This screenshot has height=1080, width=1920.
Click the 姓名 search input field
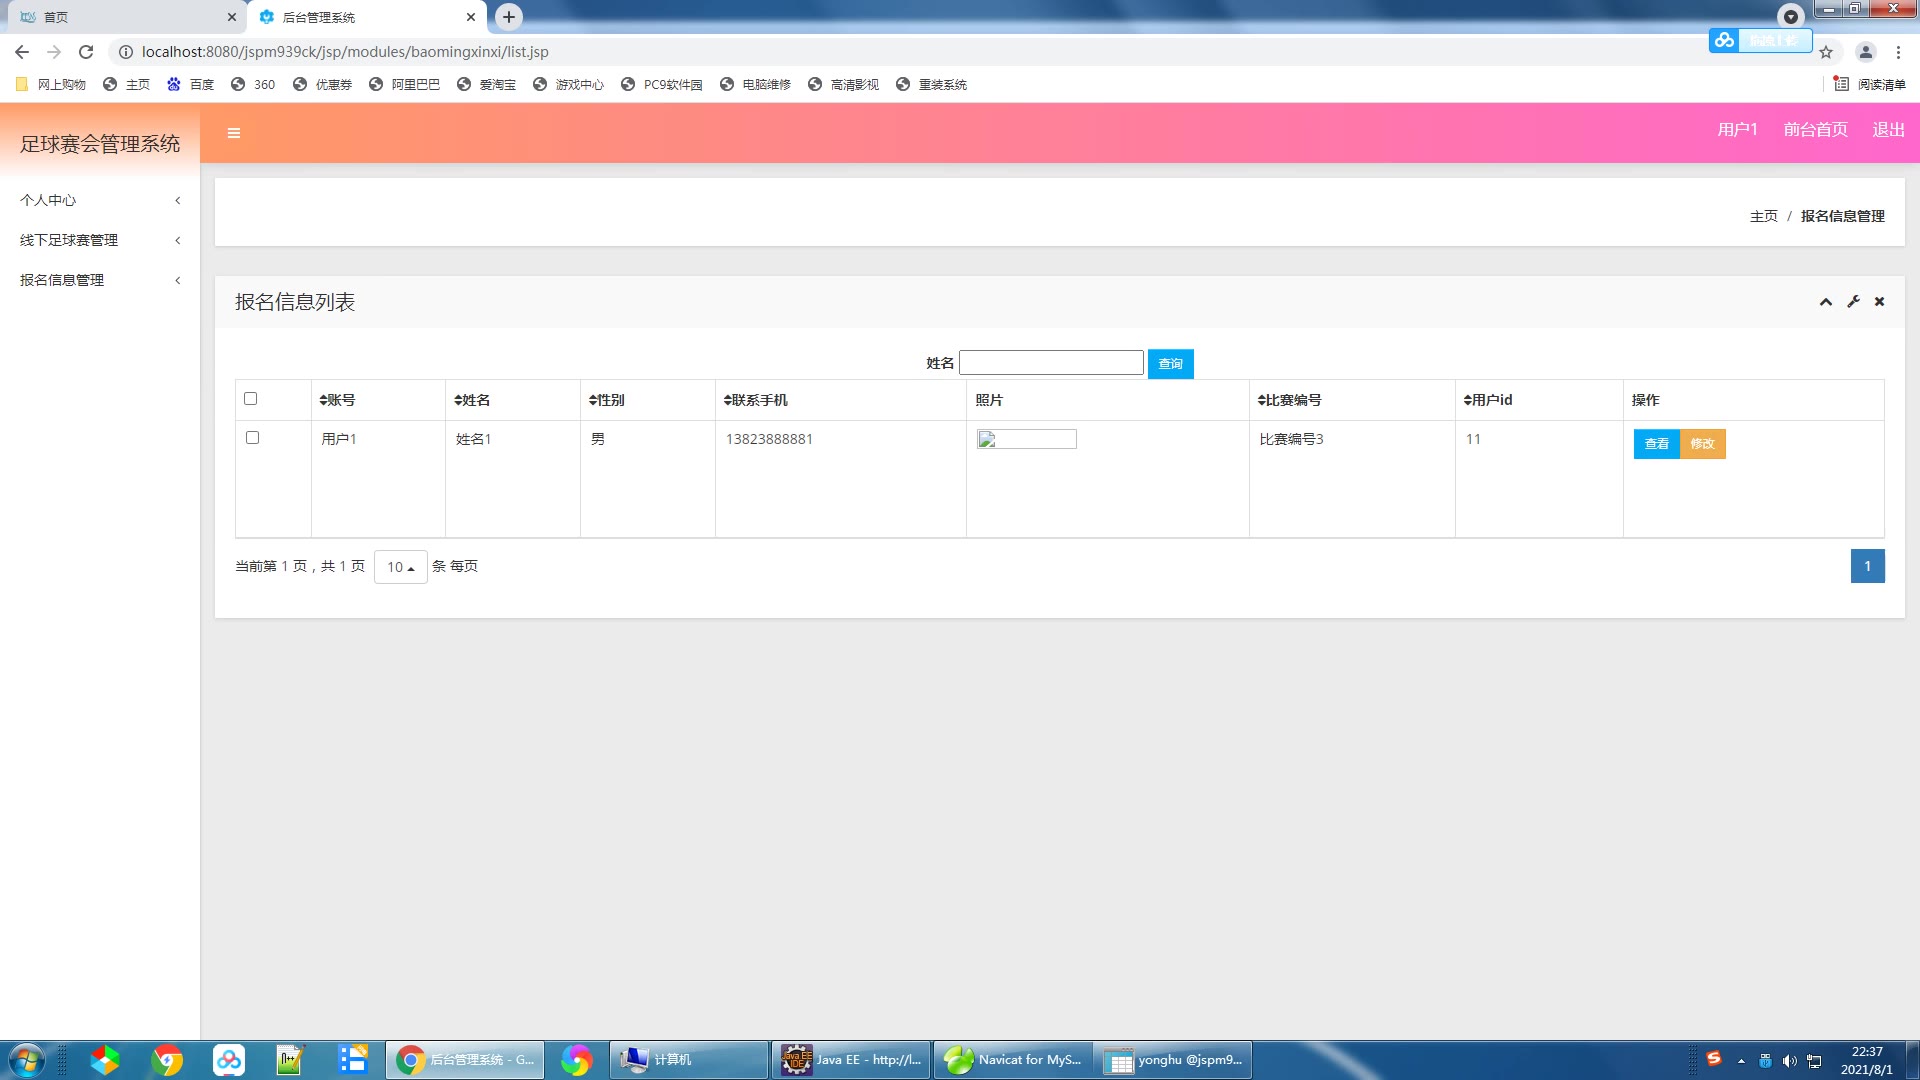coord(1051,363)
